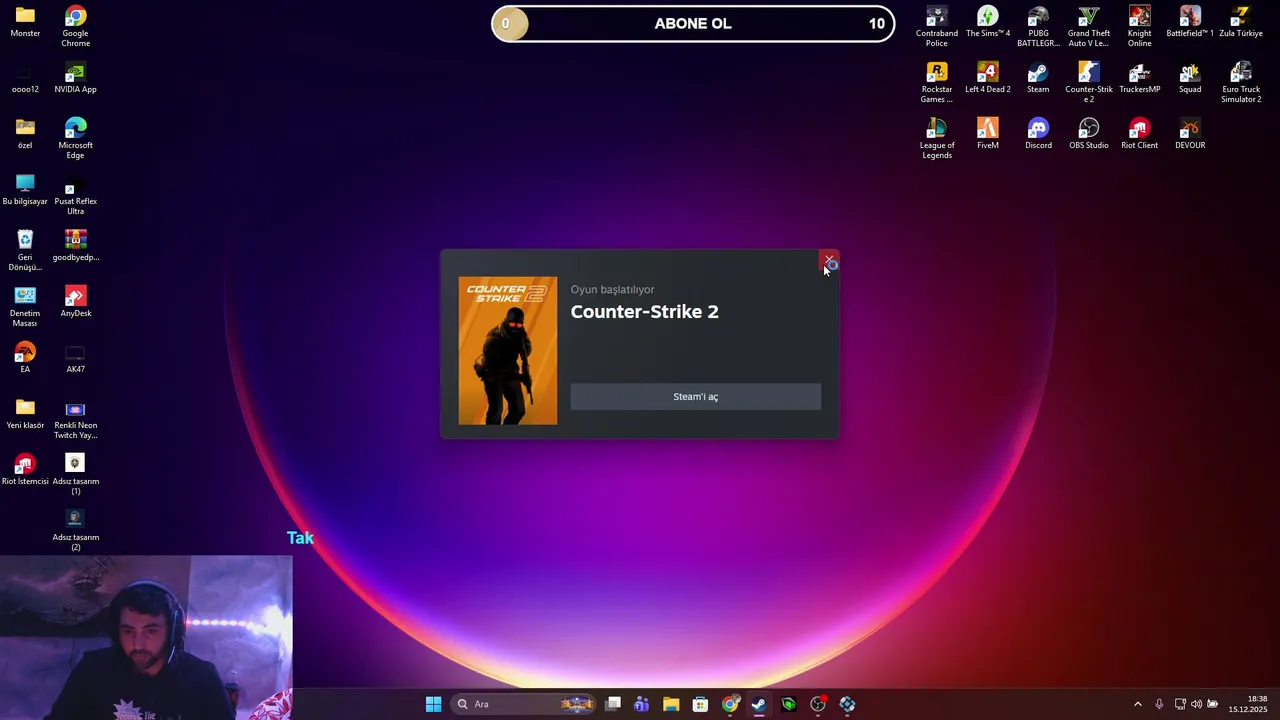The image size is (1280, 720).
Task: Select Contraband Police desktop shortcut
Action: [937, 26]
